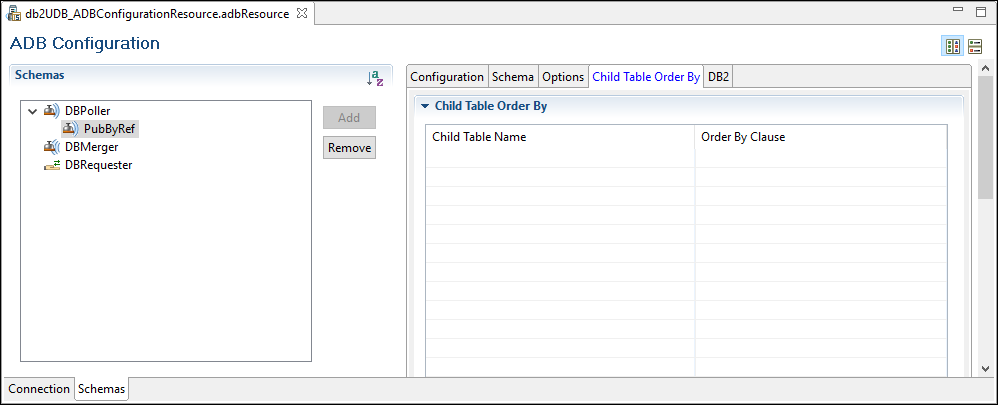
Task: Collapse the DBPoller tree node
Action: pos(33,110)
